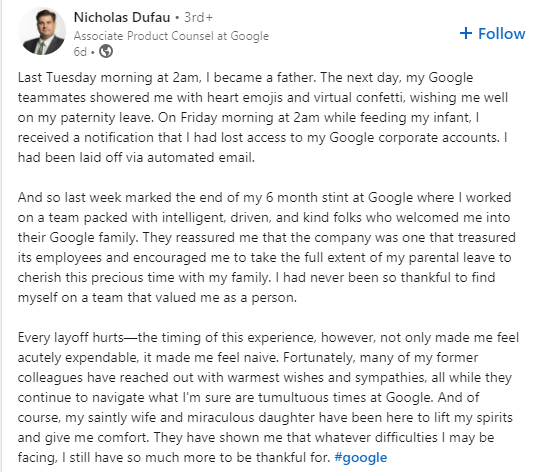Screen dimensions: 538x472
Task: Click the line starting 'cherish this precious time'
Action: [256, 278]
